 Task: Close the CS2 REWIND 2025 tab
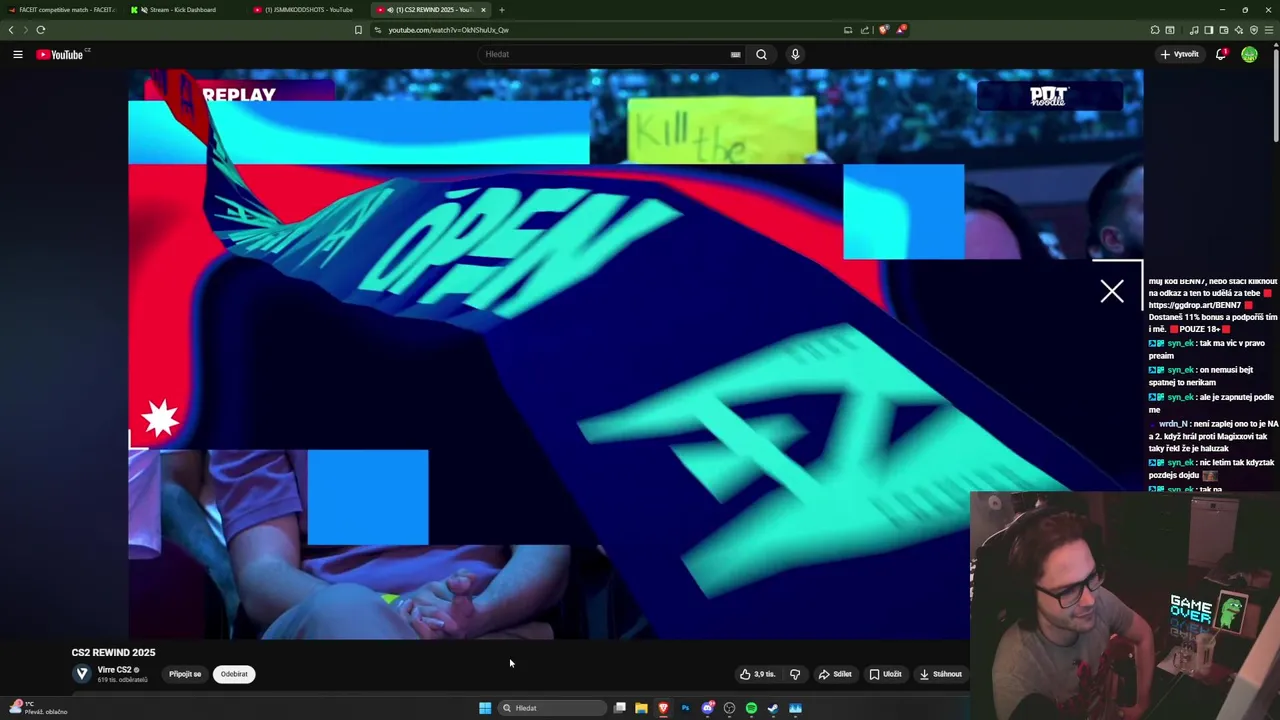[x=483, y=10]
